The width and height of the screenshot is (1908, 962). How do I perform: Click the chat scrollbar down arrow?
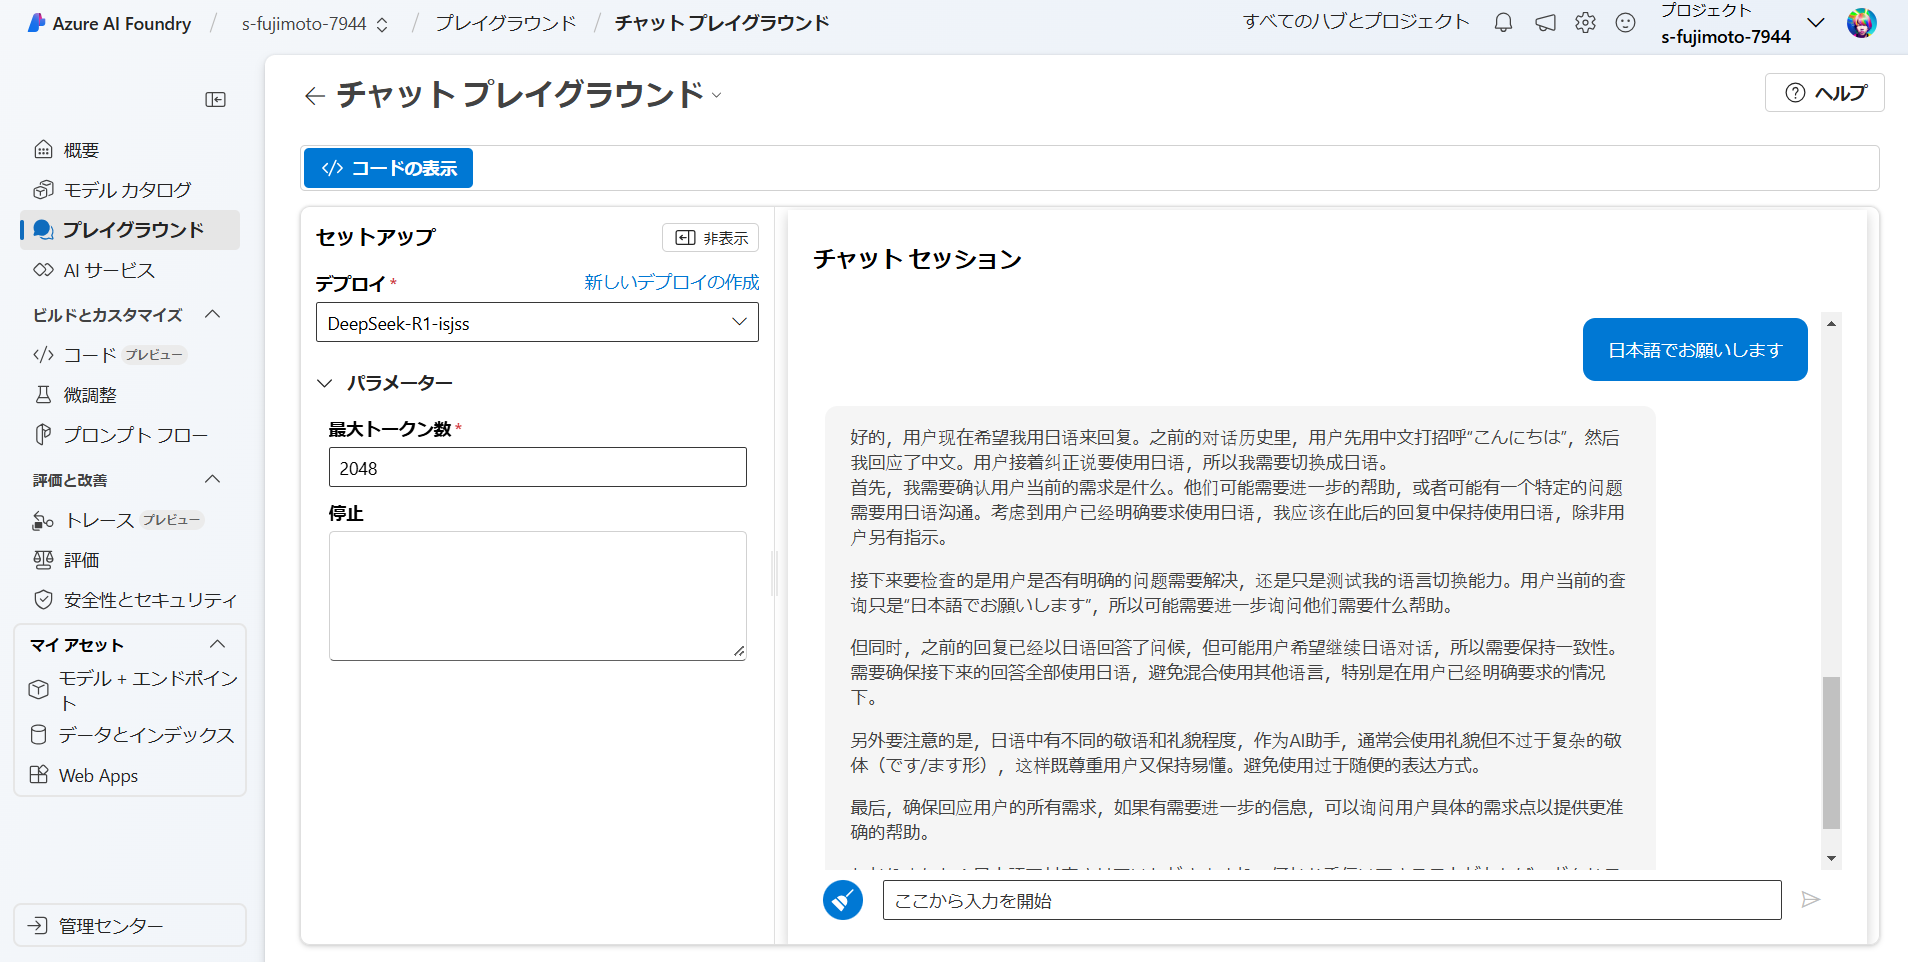pos(1831,858)
